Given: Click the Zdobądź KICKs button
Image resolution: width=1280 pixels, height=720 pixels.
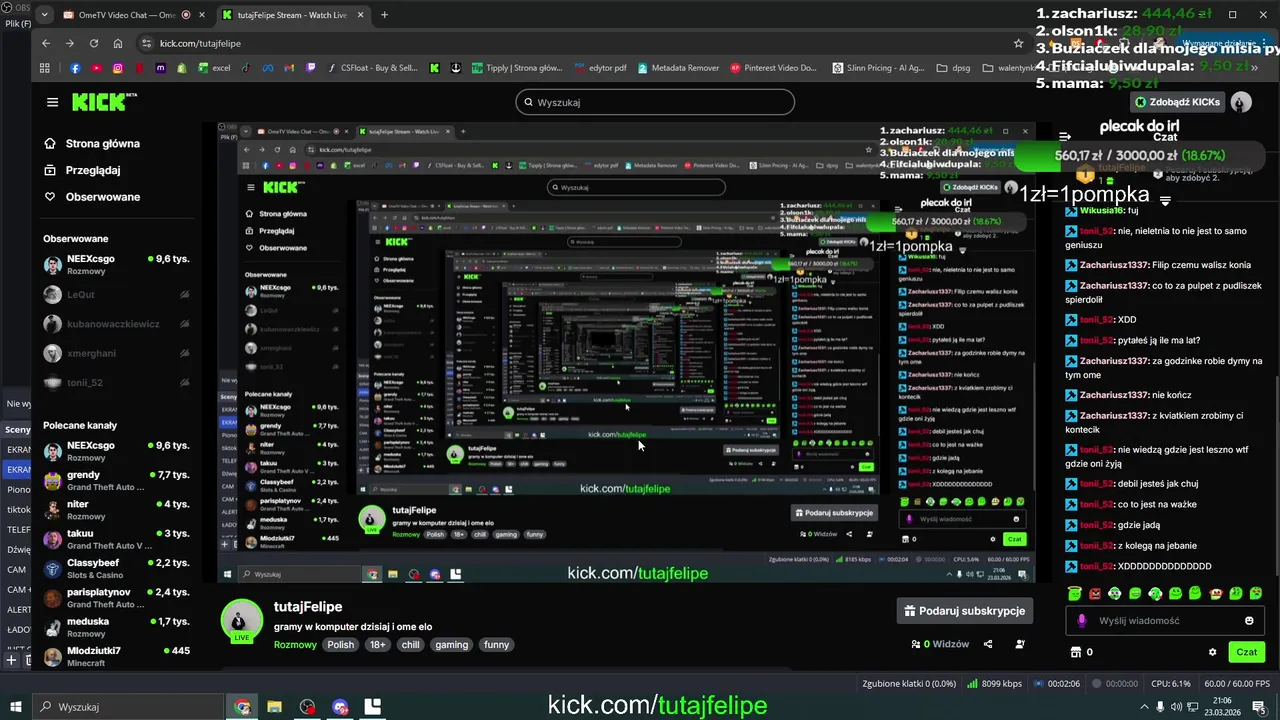Looking at the screenshot, I should point(1178,102).
